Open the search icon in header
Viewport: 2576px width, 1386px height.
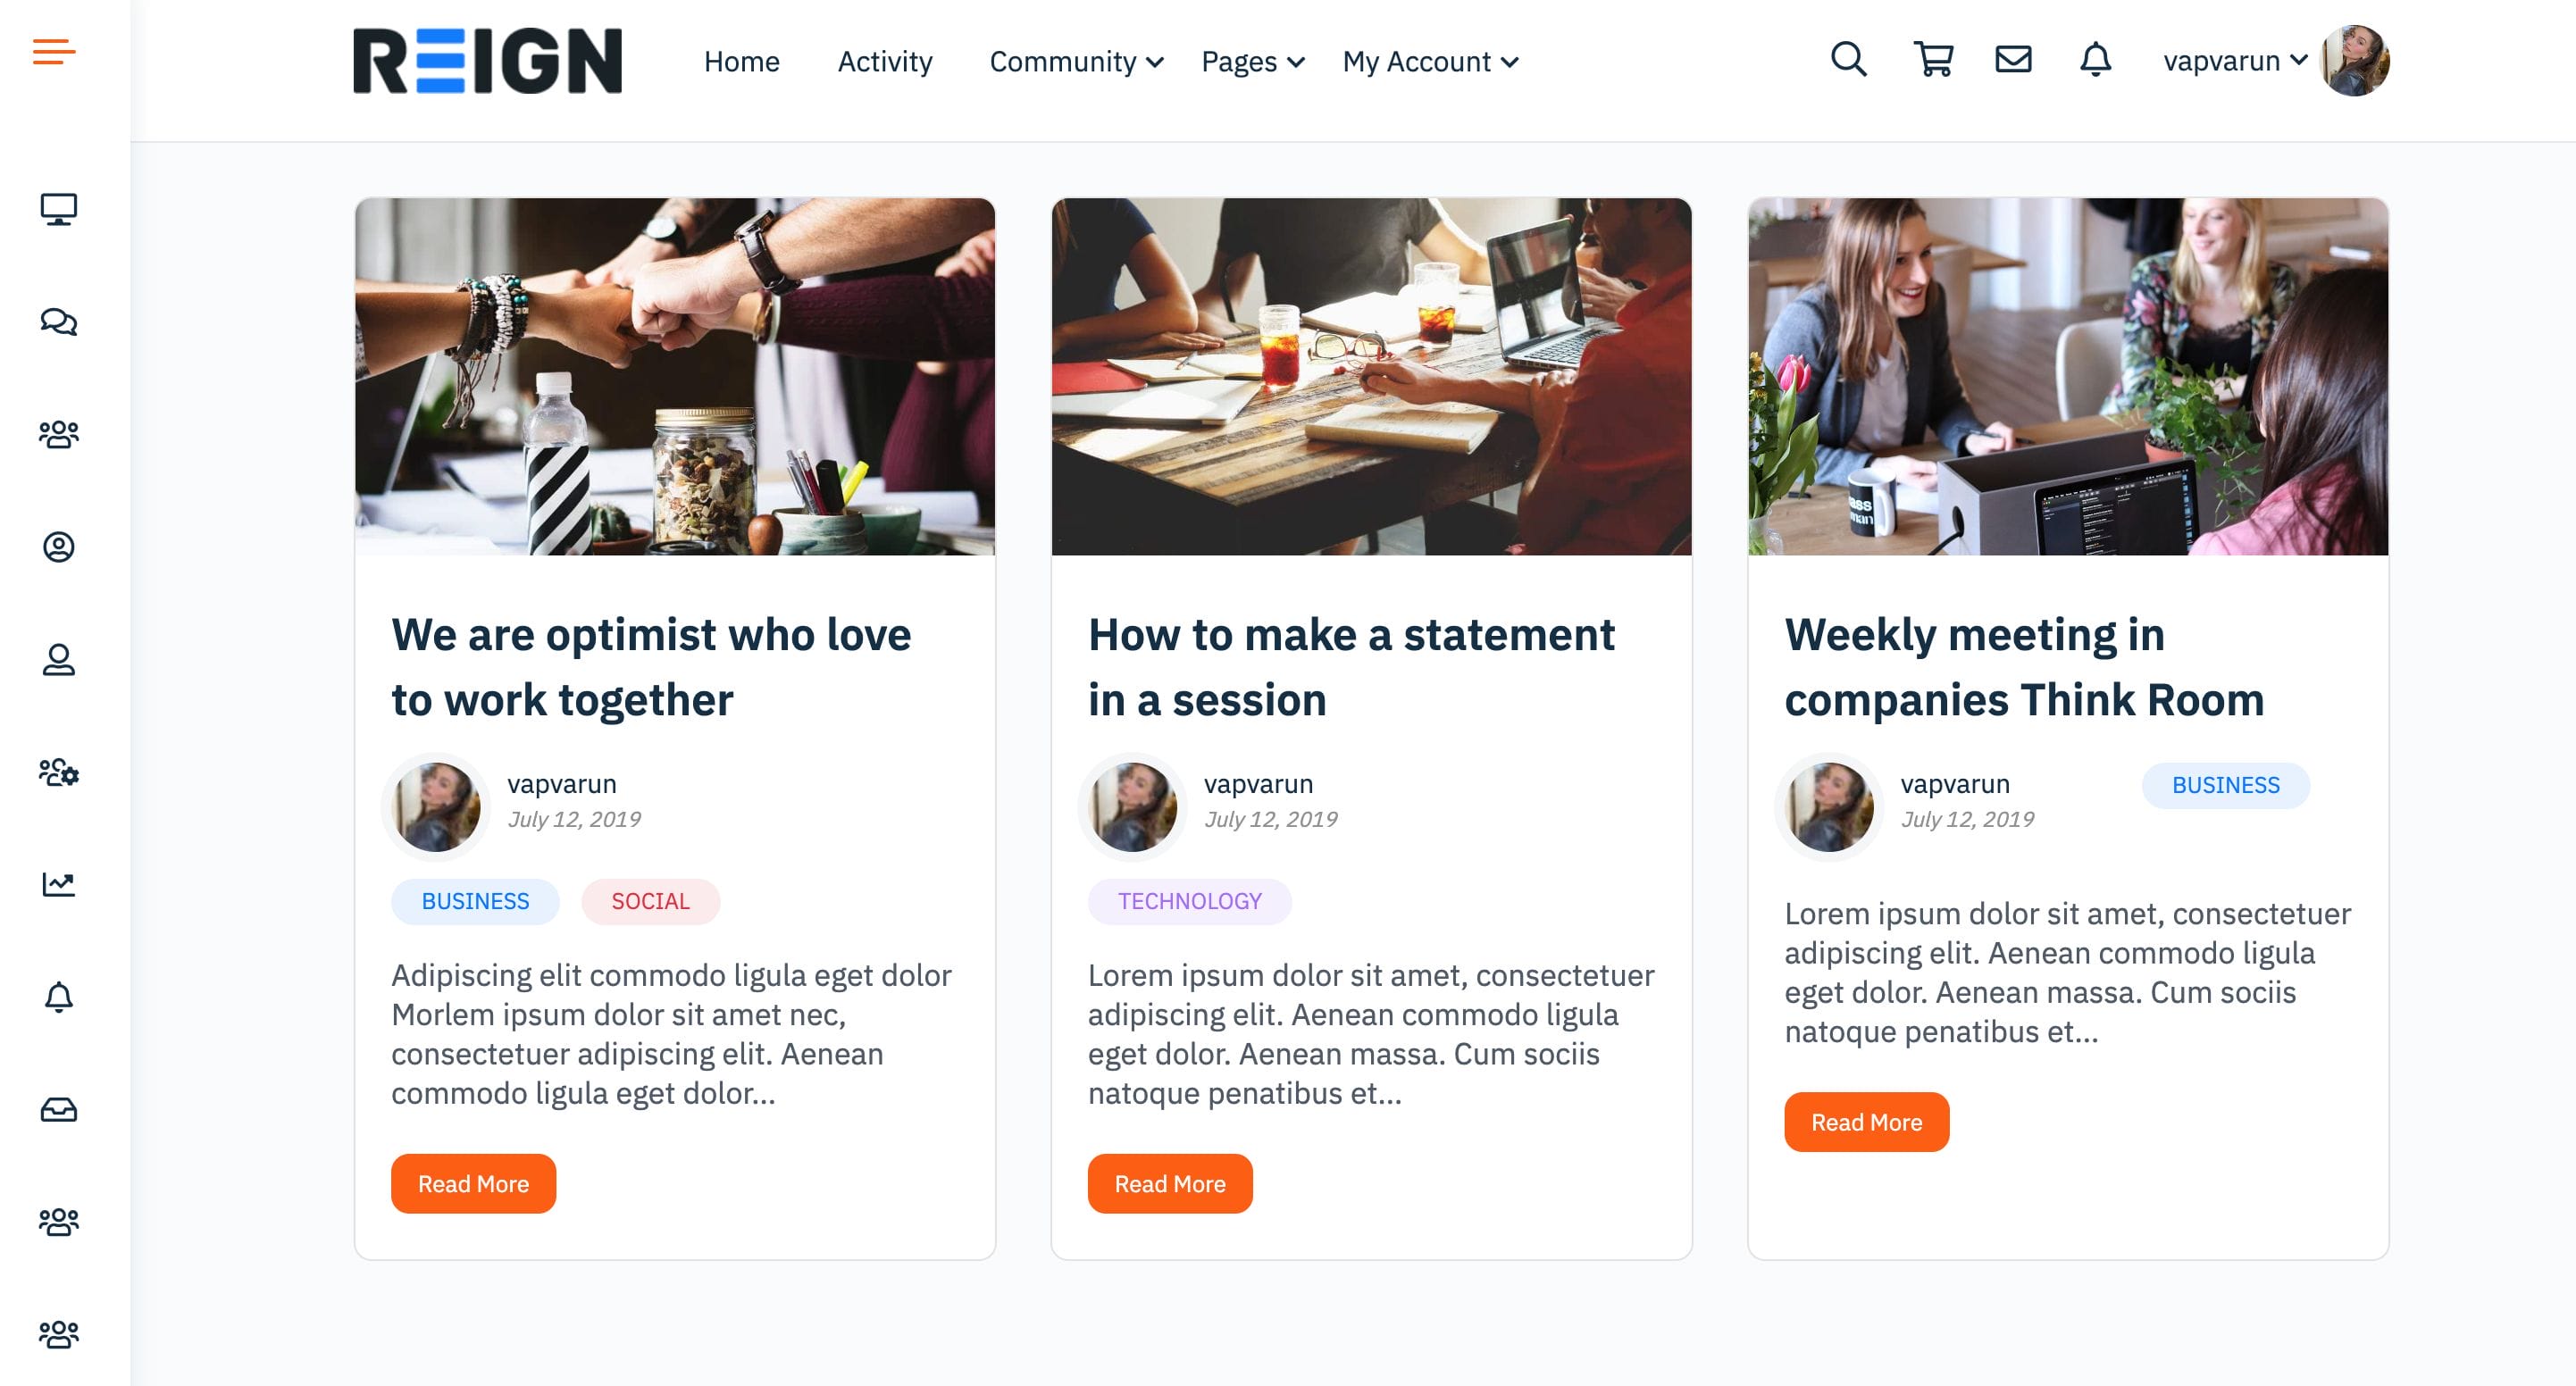point(1848,60)
